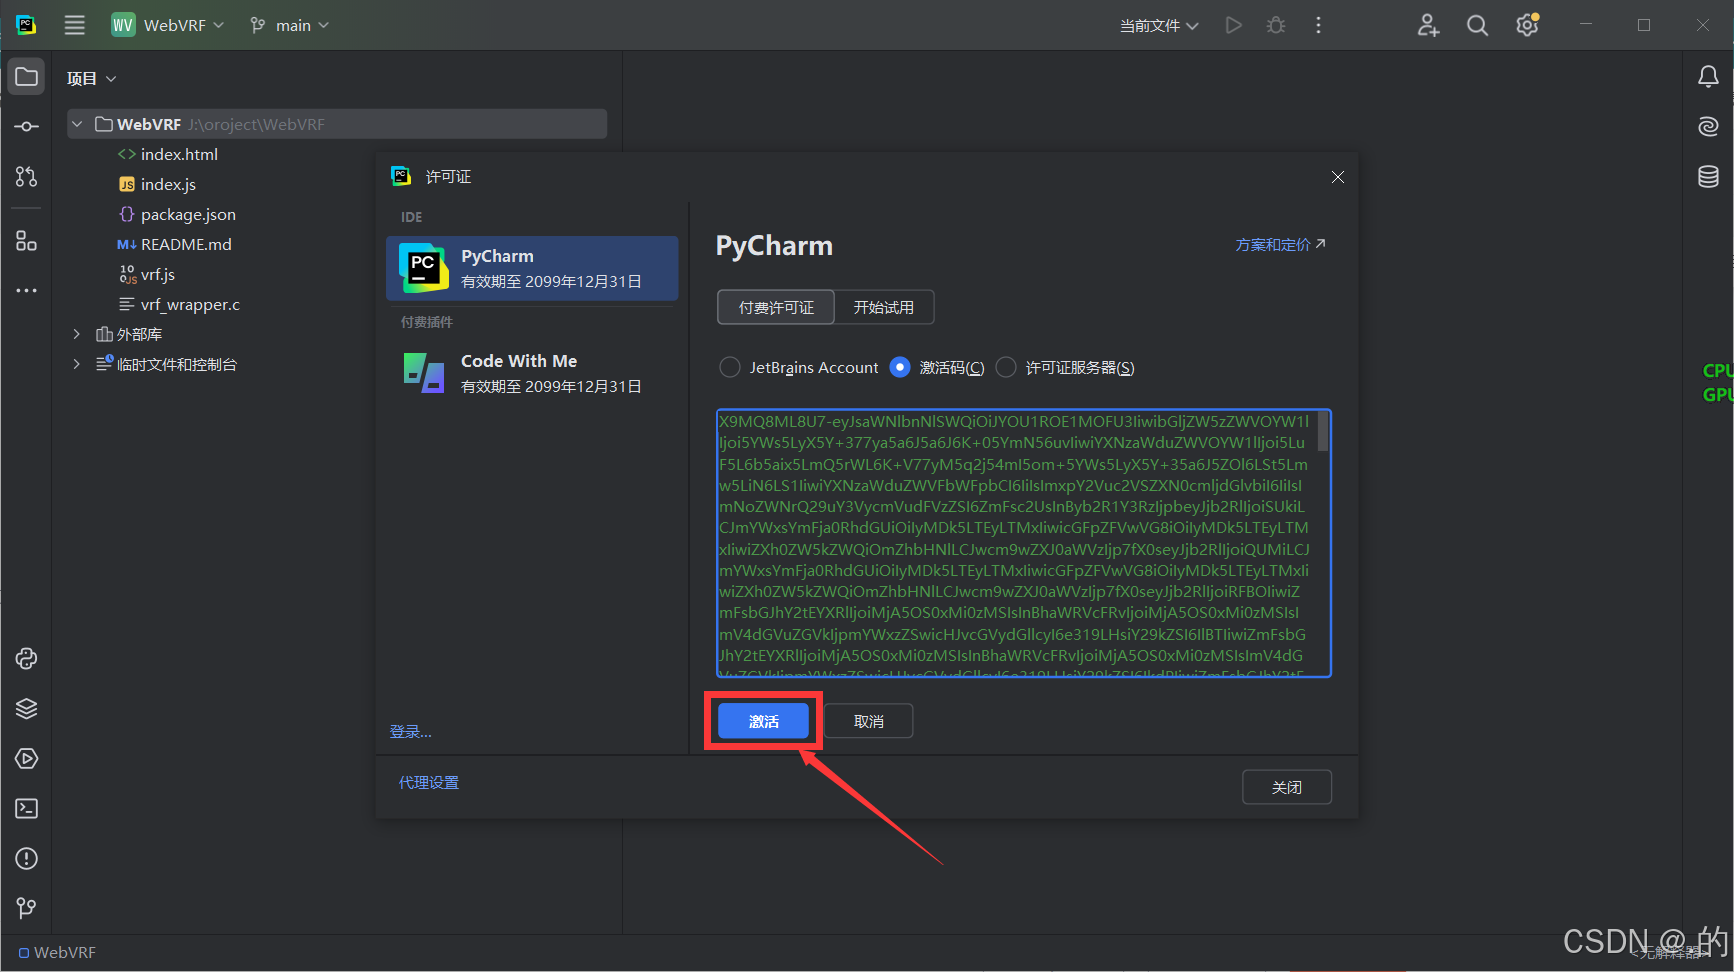Click the Run button in toolbar

point(1234,25)
